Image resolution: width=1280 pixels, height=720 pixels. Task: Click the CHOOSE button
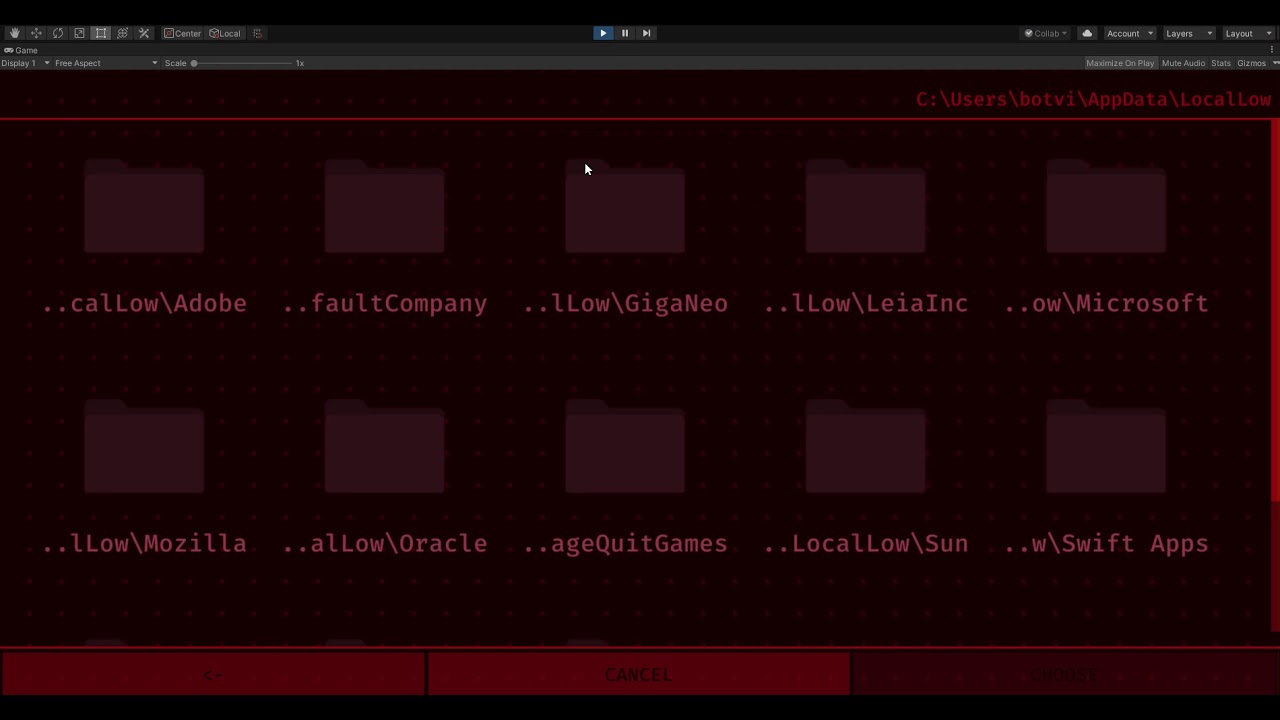click(x=1065, y=674)
